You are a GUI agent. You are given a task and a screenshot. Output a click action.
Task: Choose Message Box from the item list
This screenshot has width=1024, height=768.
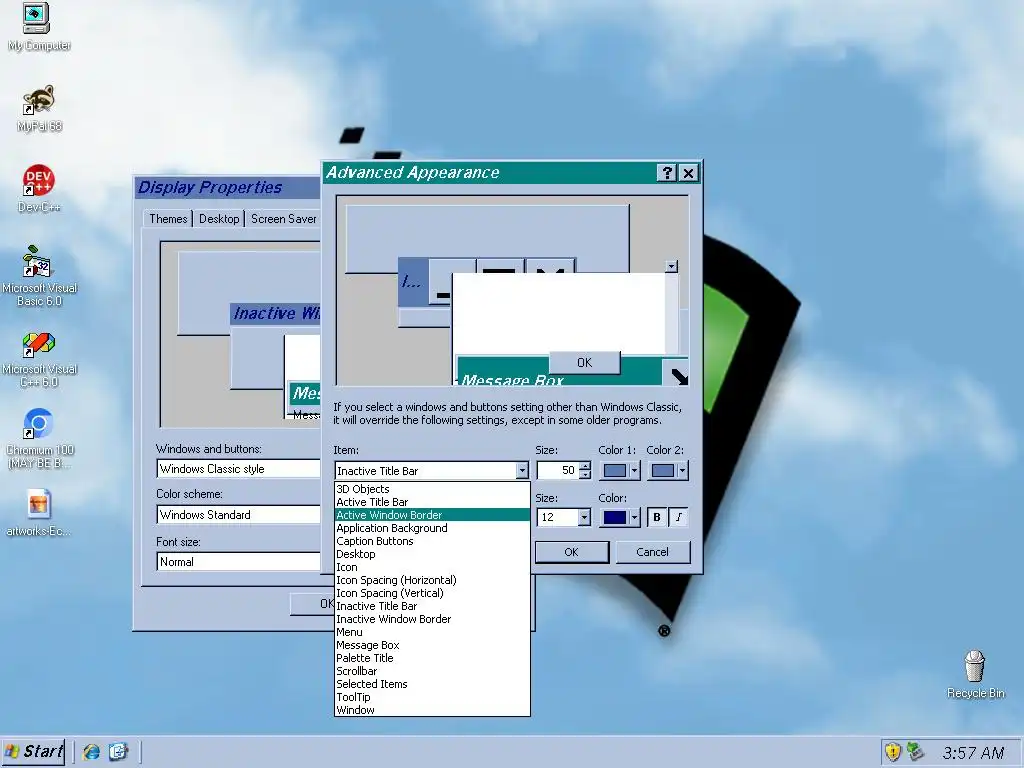tap(432, 645)
